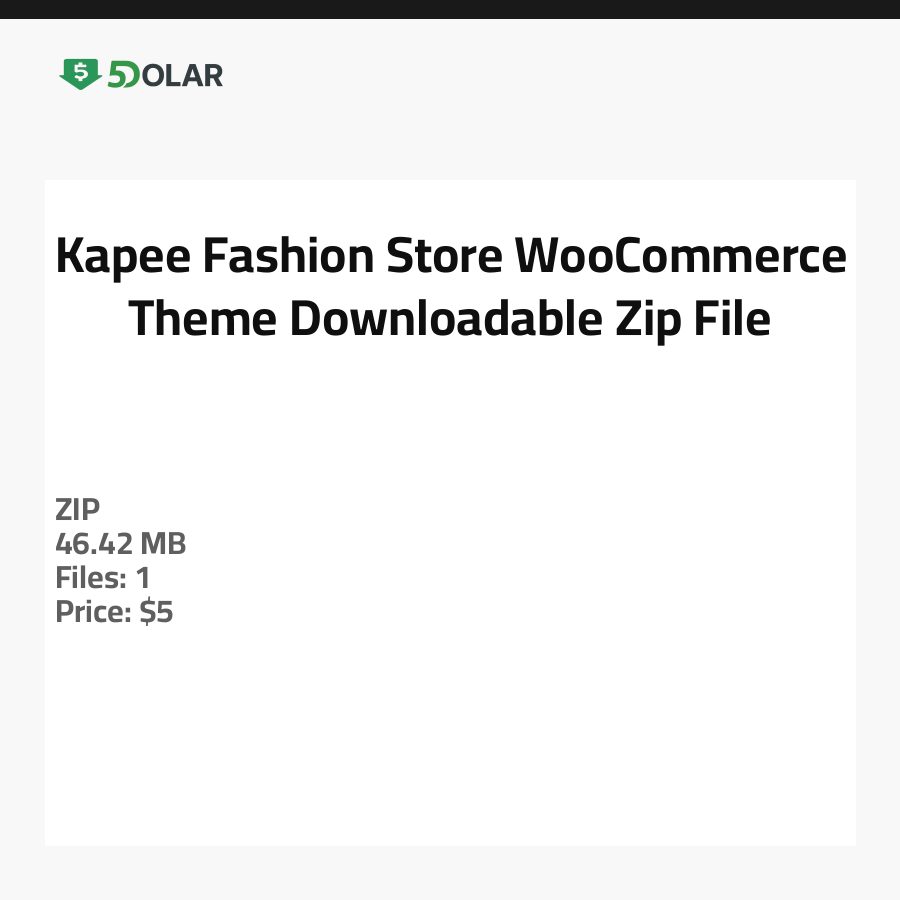
Task: Click the Files: 1 count label
Action: tap(102, 578)
